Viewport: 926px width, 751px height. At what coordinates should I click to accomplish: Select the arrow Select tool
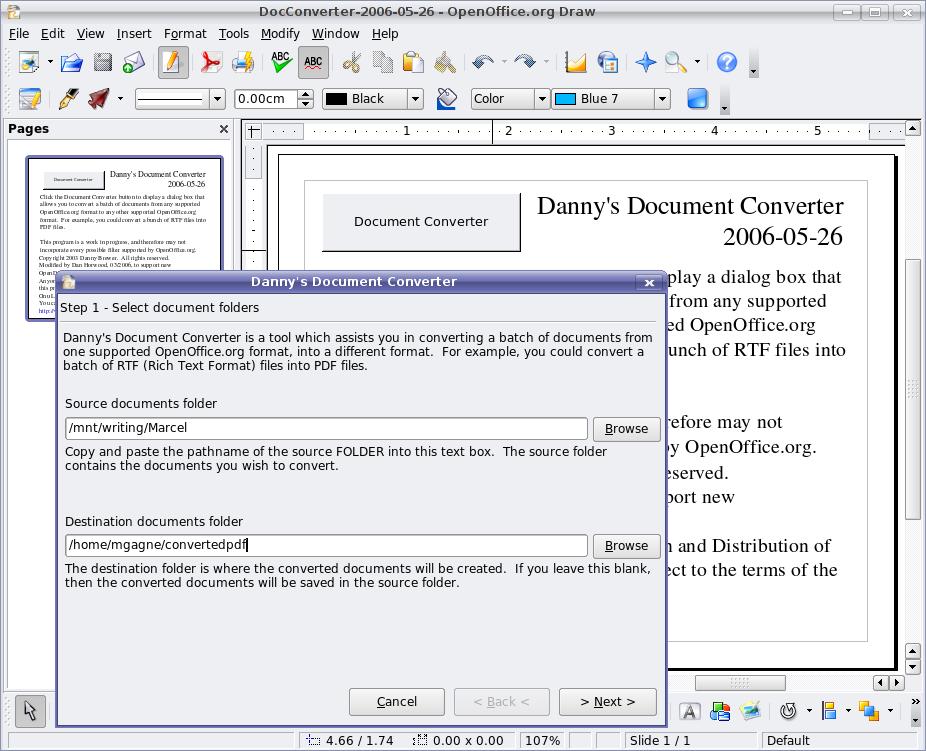30,710
